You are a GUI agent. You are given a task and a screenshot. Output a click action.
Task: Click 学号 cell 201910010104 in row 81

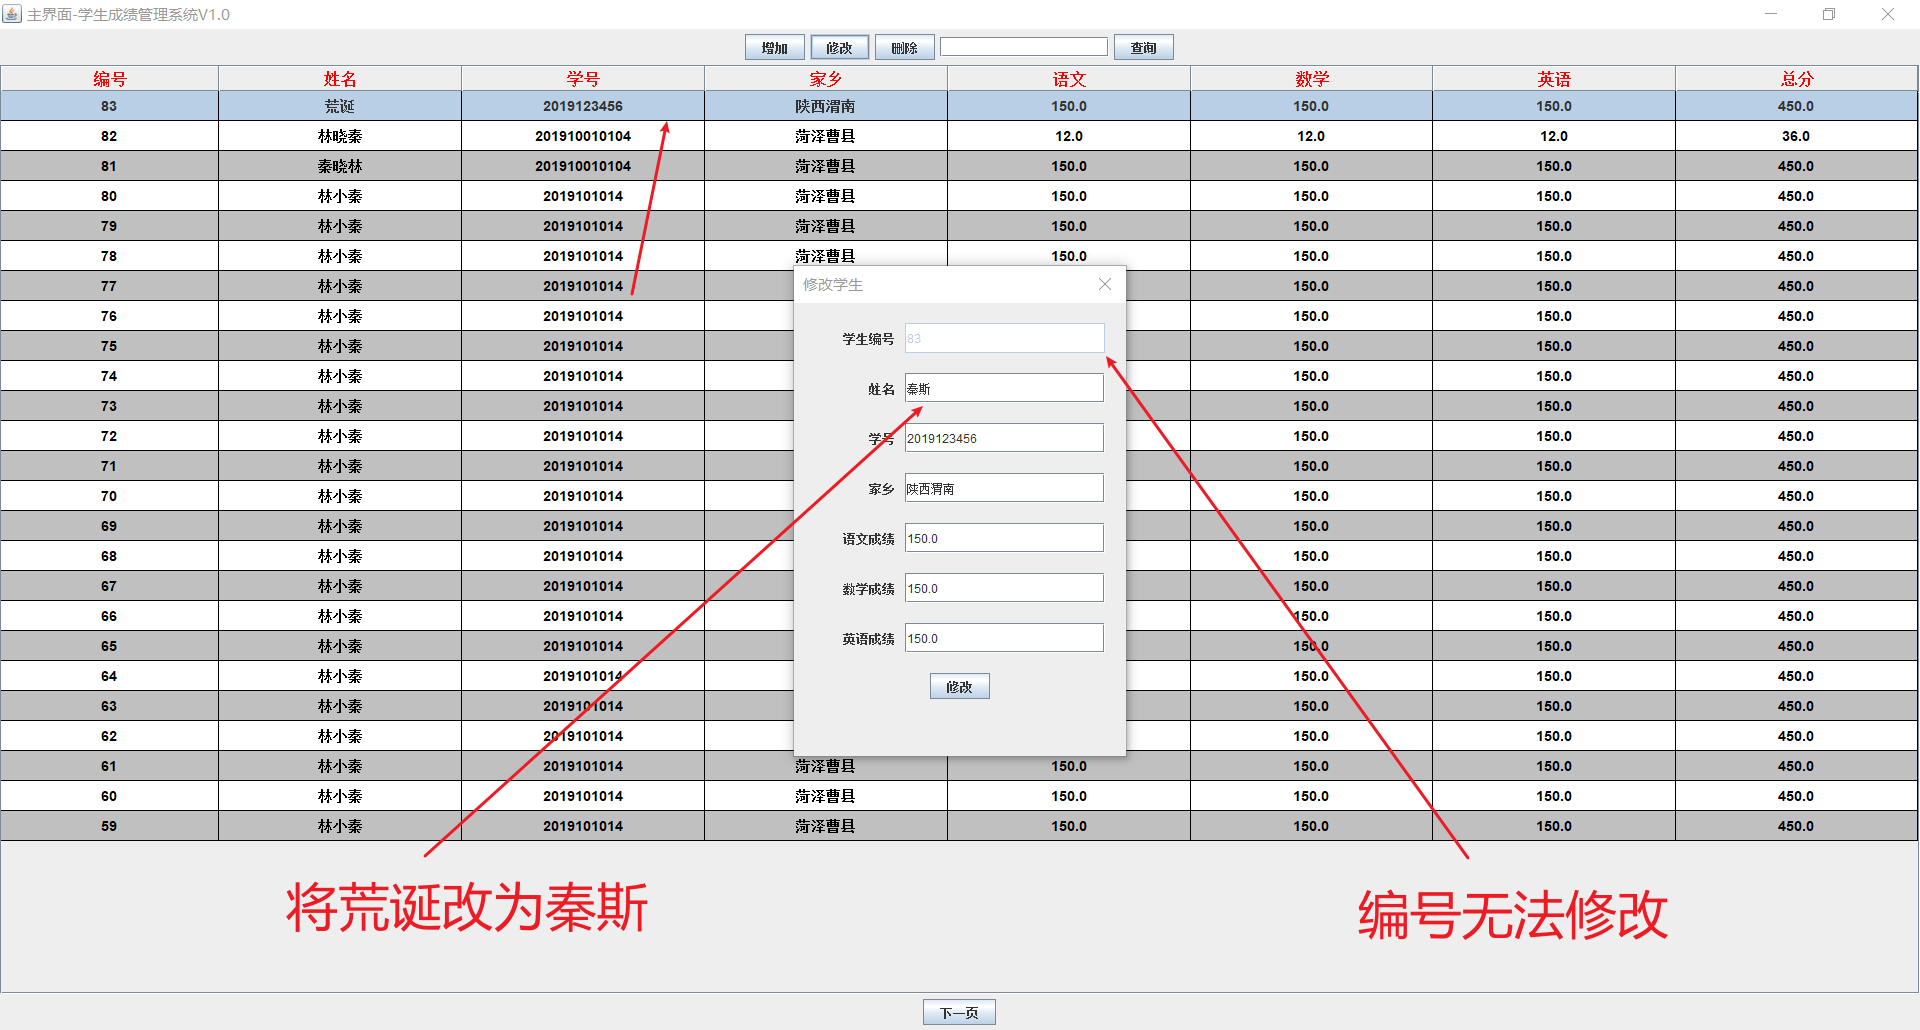583,166
